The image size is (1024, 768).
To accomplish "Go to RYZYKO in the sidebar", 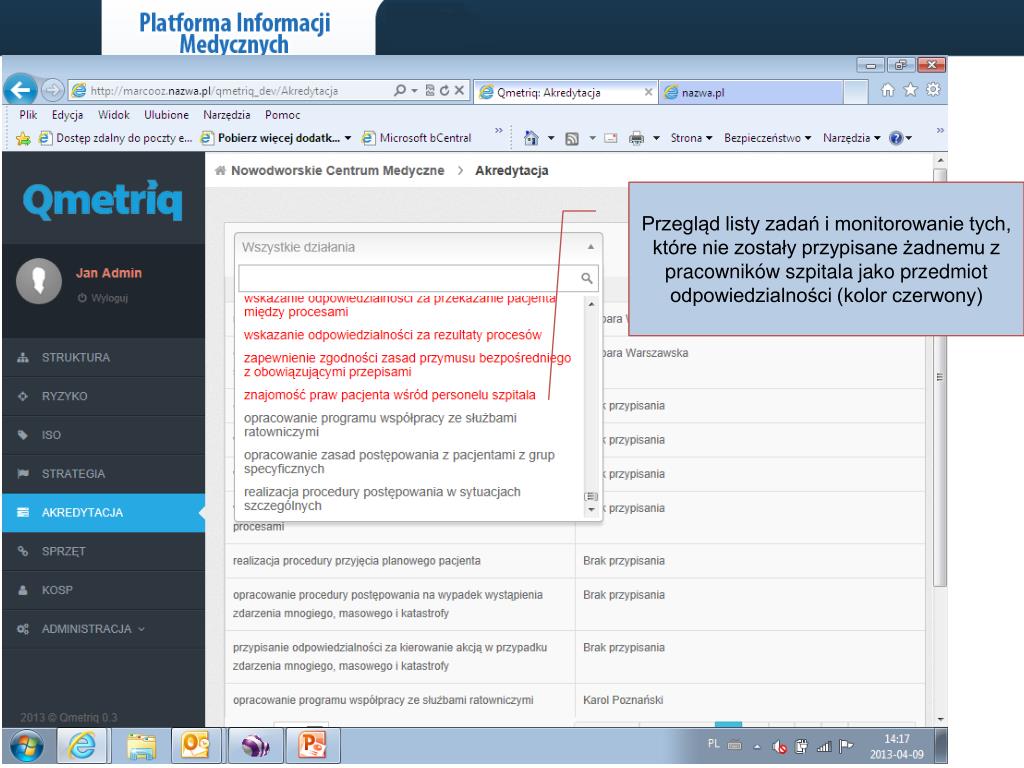I will pyautogui.click(x=103, y=396).
